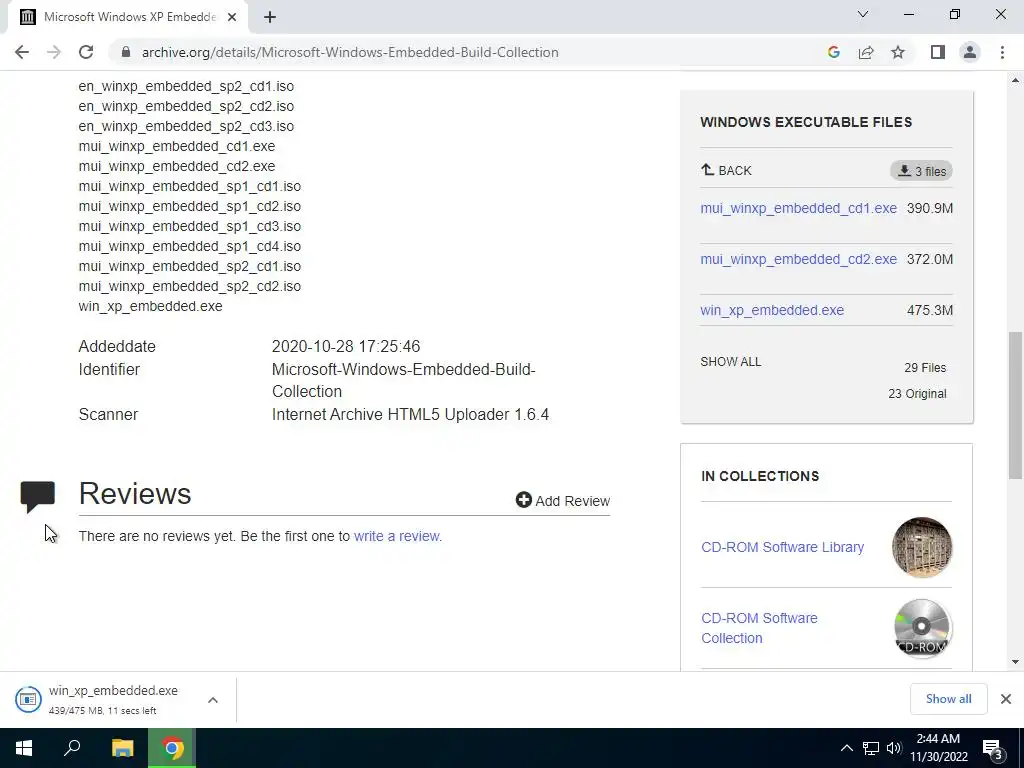Viewport: 1024px width, 768px height.
Task: Open CD-ROM Software Collection link
Action: click(759, 628)
